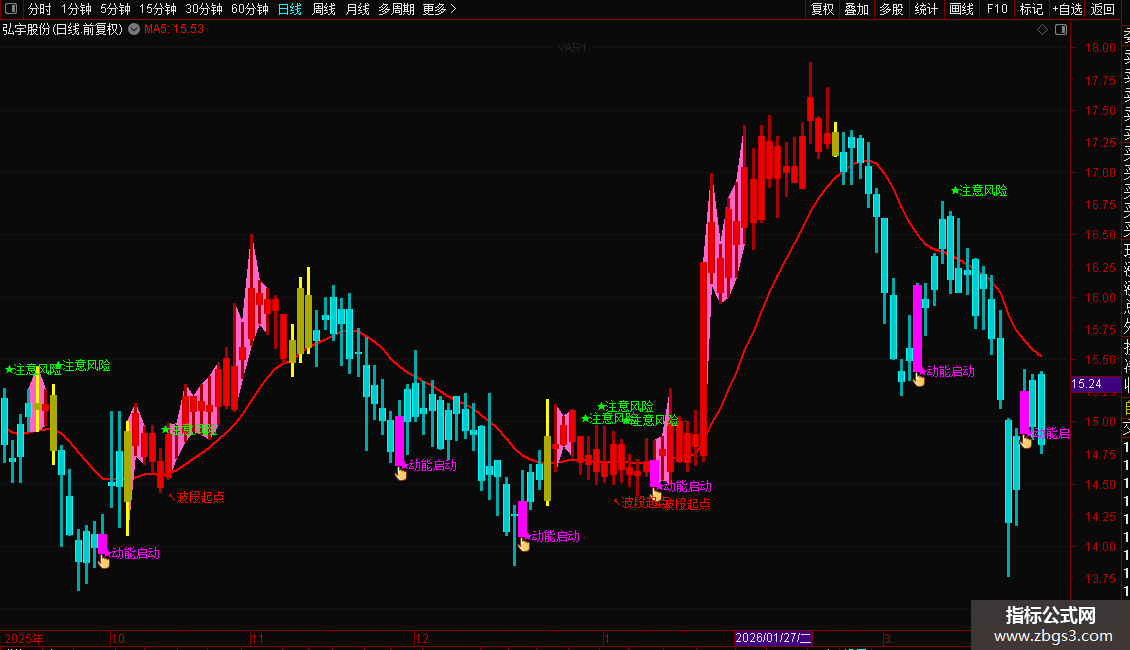Click the 叠加 overlay button
1130x650 pixels.
click(857, 9)
